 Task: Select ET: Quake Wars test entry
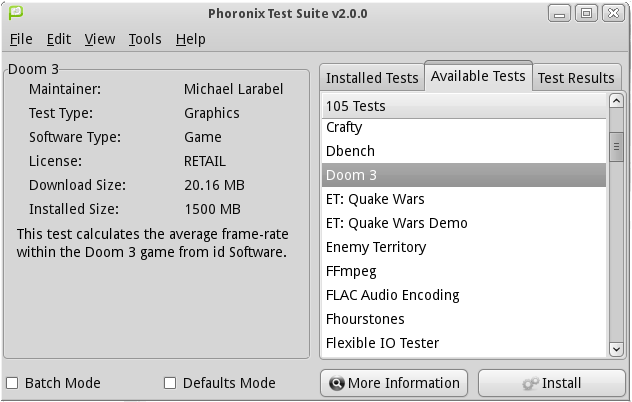[x=464, y=199]
